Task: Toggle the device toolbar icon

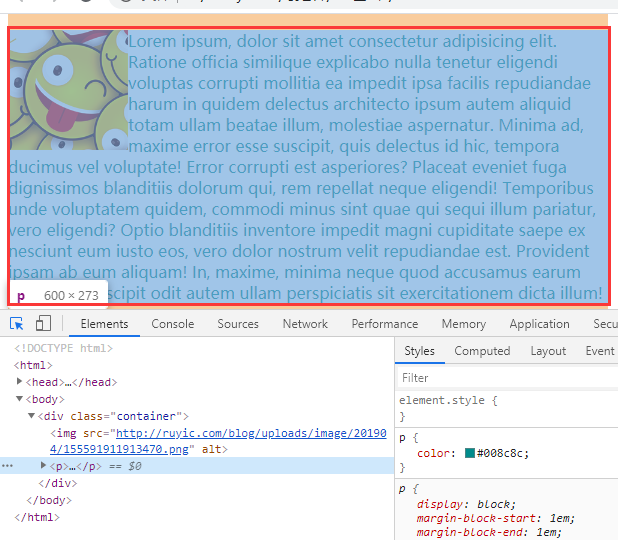Action: (43, 323)
